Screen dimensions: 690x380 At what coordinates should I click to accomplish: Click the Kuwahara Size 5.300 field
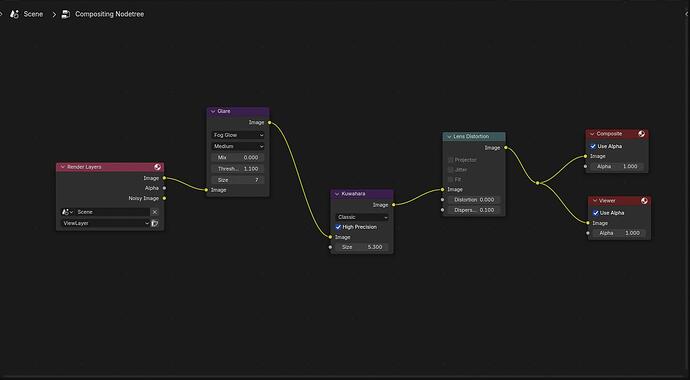pos(362,247)
